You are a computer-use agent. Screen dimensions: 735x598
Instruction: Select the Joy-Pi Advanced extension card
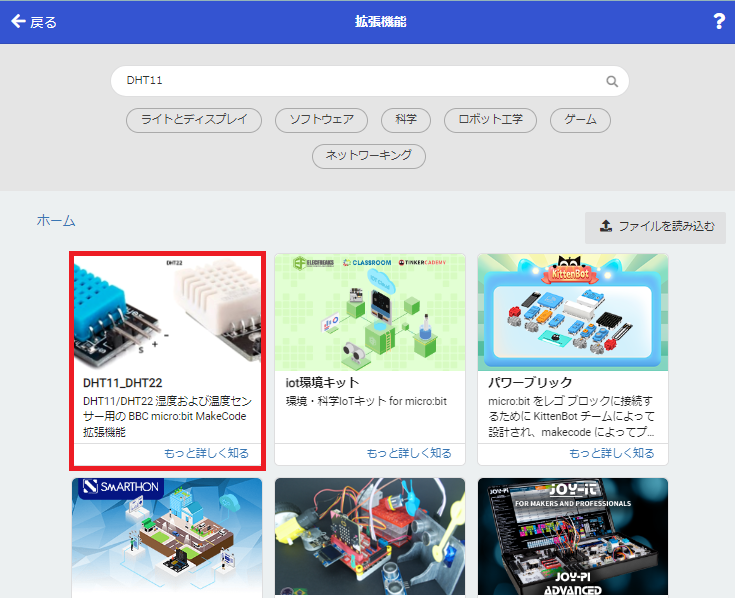point(573,538)
